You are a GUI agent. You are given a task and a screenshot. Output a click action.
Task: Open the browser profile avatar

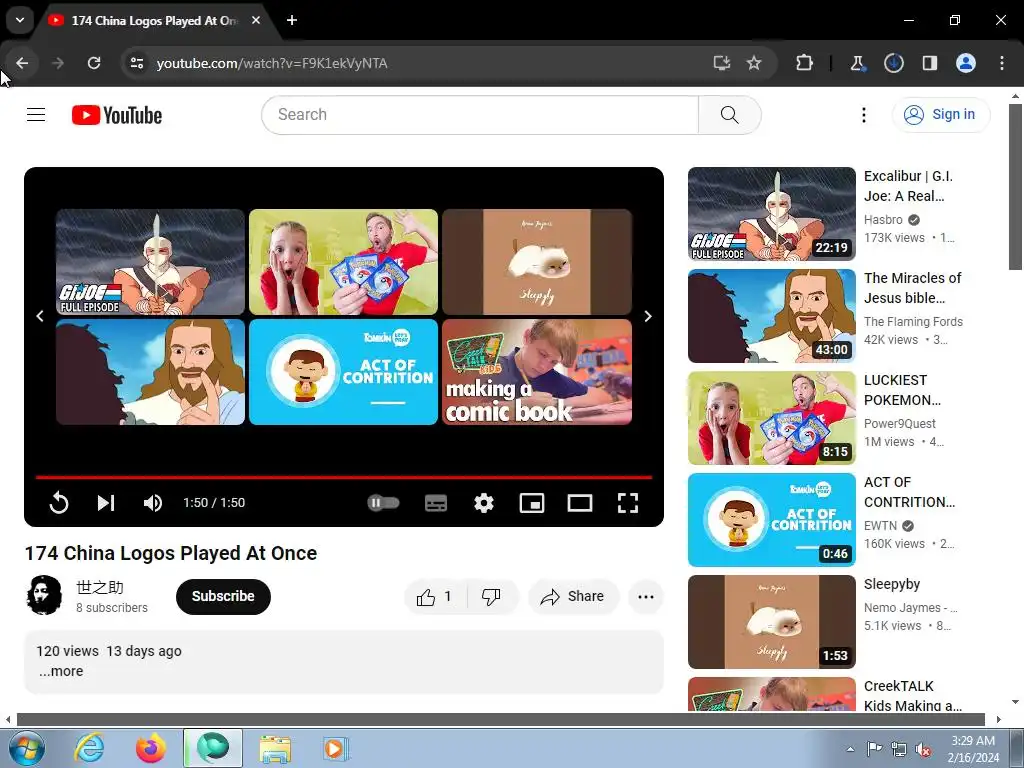click(x=966, y=63)
